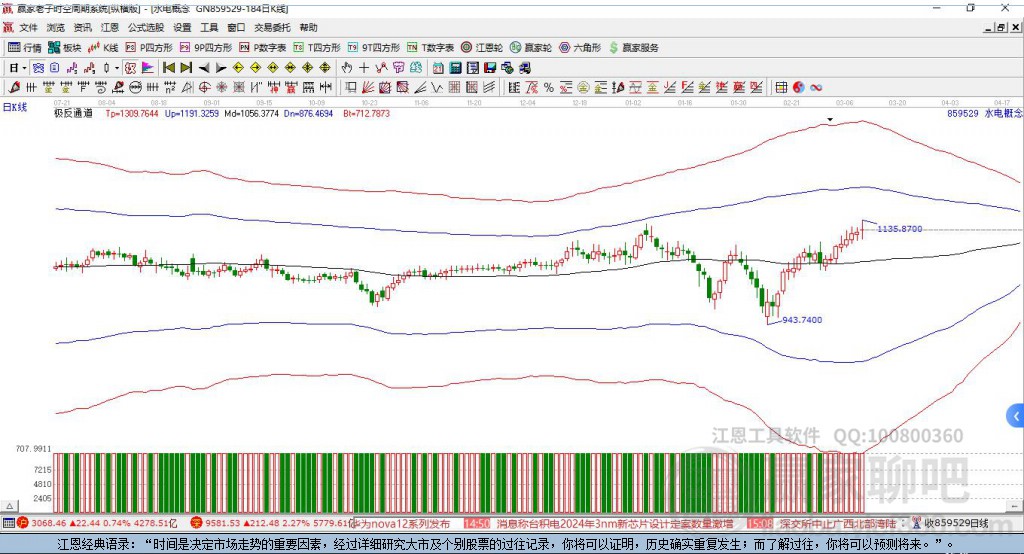
Task: Click the Tp=1309.7644 indicator value
Action: click(x=132, y=113)
